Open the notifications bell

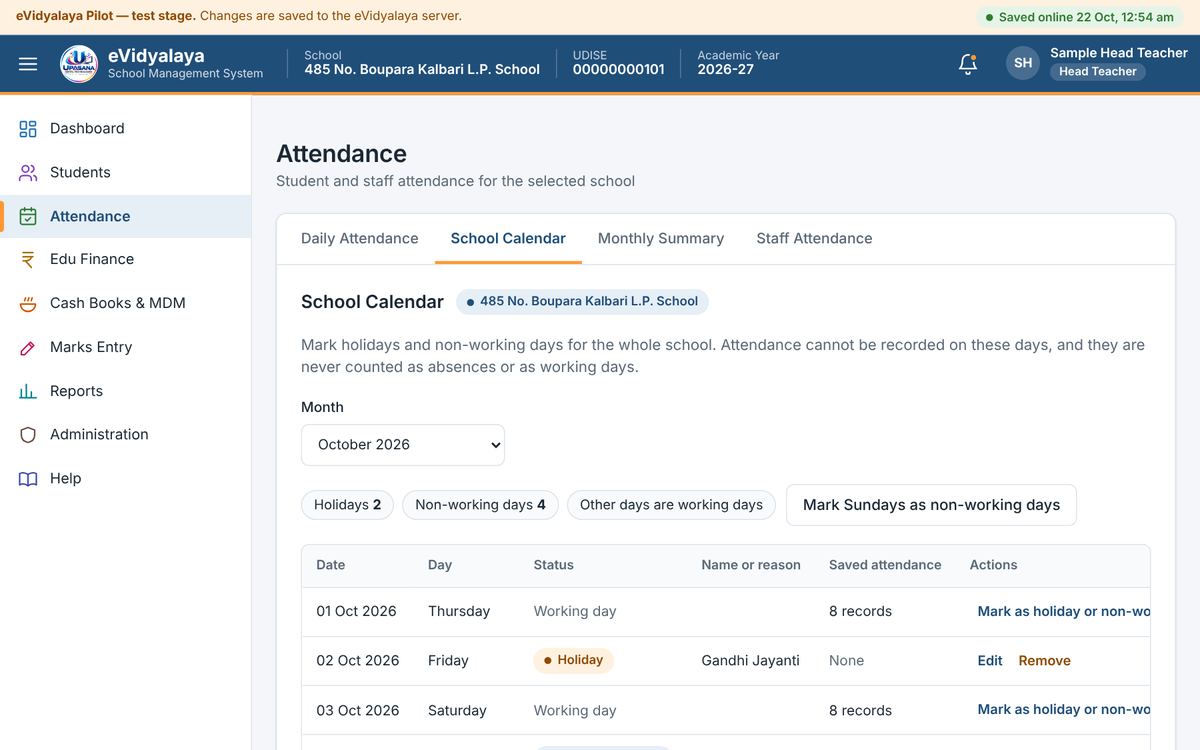coord(967,64)
